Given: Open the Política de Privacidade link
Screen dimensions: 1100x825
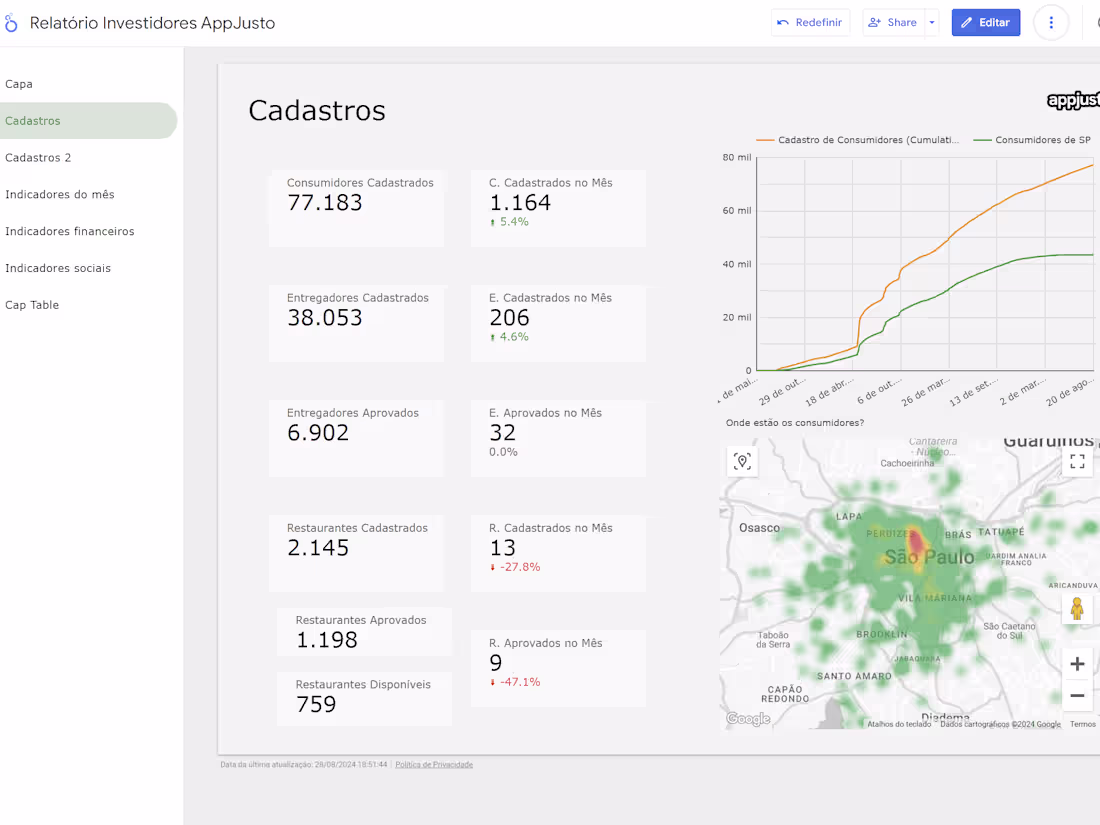Looking at the screenshot, I should click(x=434, y=763).
